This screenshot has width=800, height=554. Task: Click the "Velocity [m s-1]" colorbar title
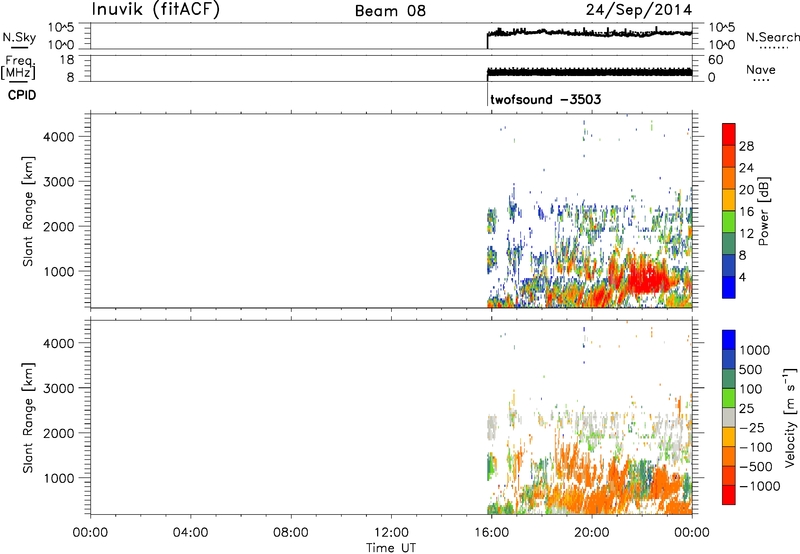[790, 418]
